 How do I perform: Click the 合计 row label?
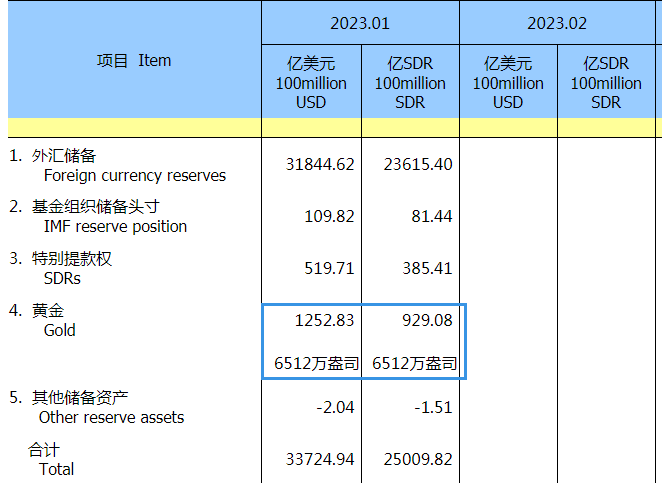click(x=43, y=450)
